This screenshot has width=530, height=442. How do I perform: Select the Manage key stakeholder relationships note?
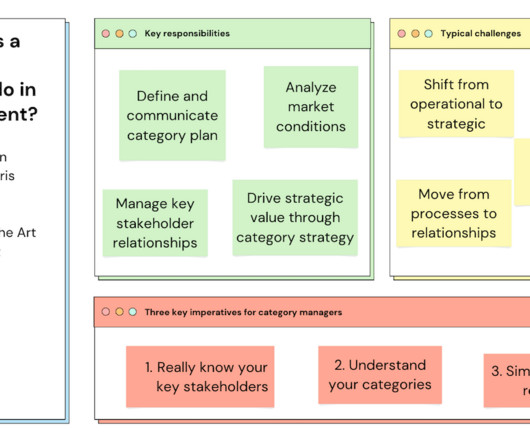[155, 223]
